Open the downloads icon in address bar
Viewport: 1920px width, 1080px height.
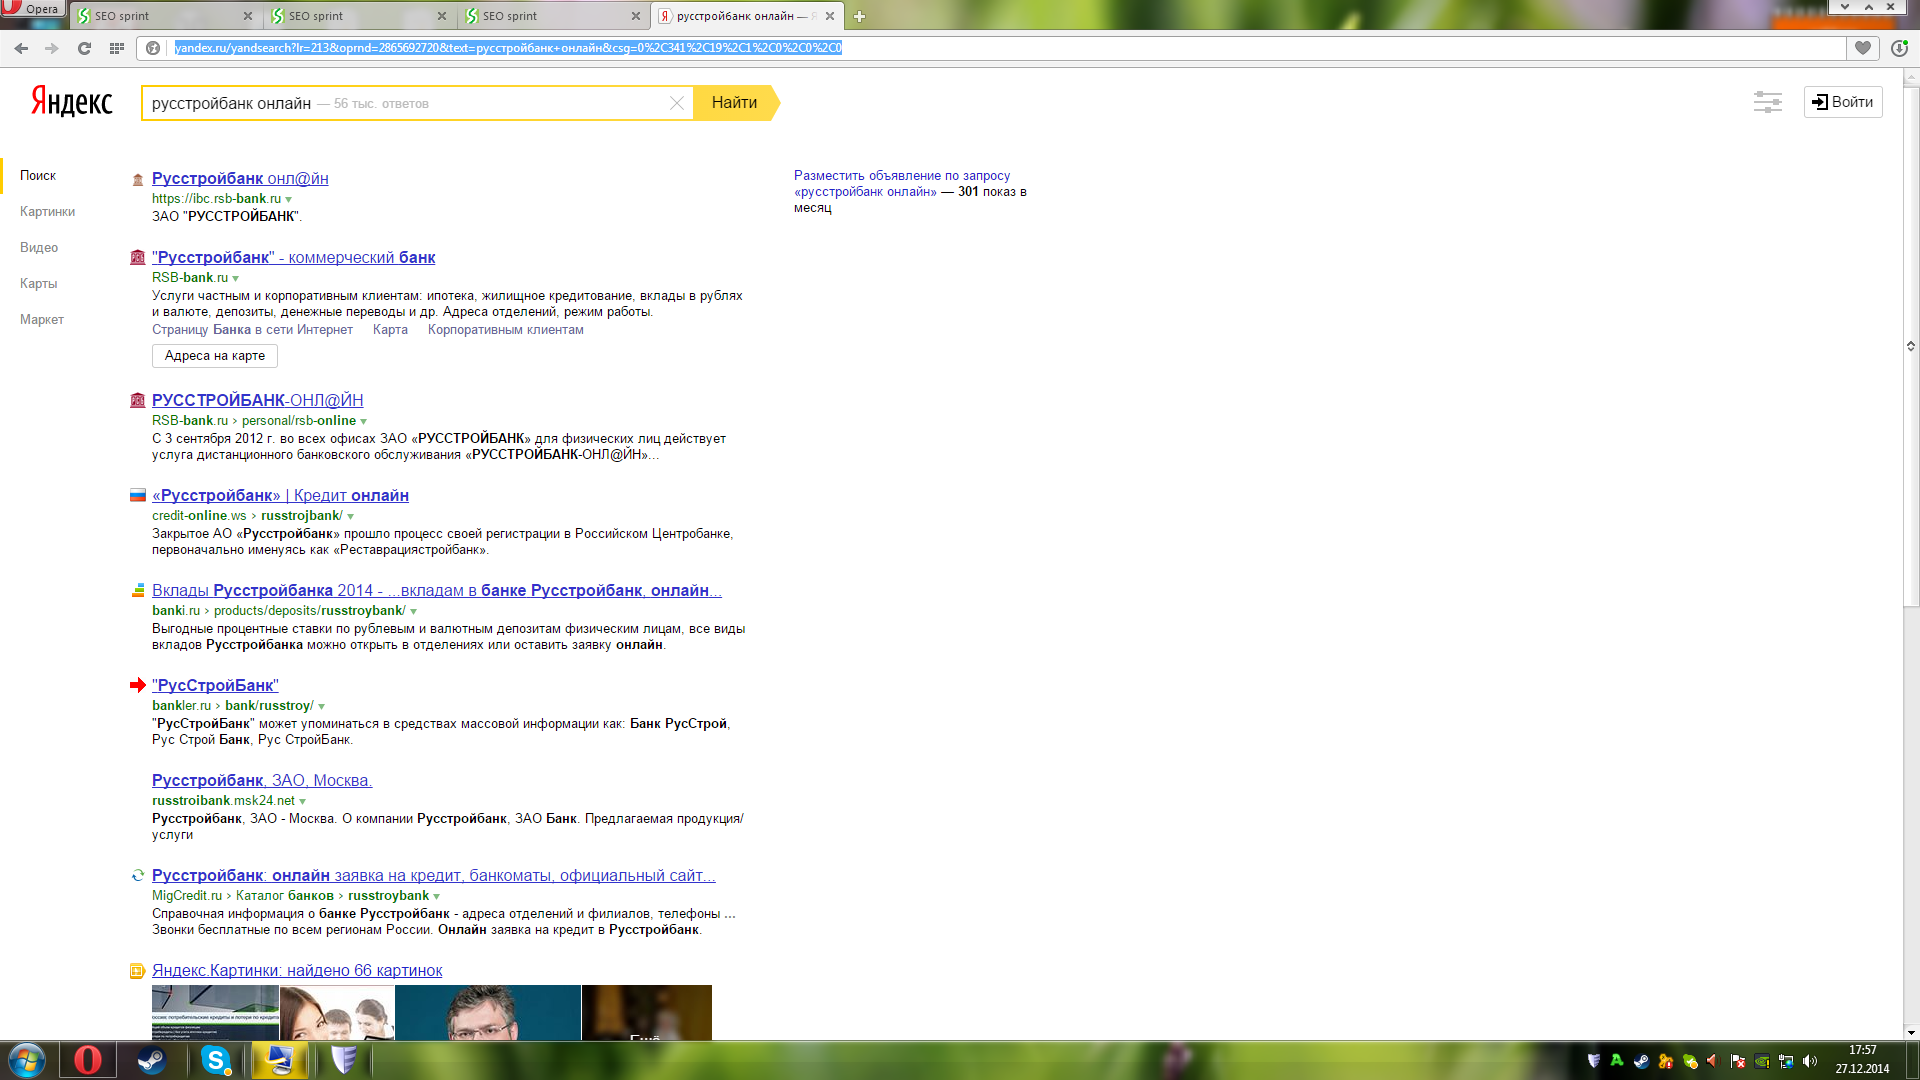click(1899, 48)
